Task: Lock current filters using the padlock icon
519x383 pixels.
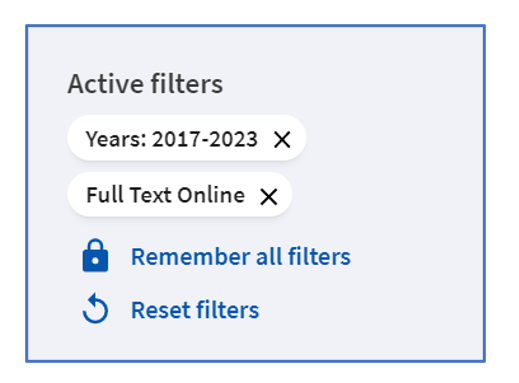Action: [95, 256]
